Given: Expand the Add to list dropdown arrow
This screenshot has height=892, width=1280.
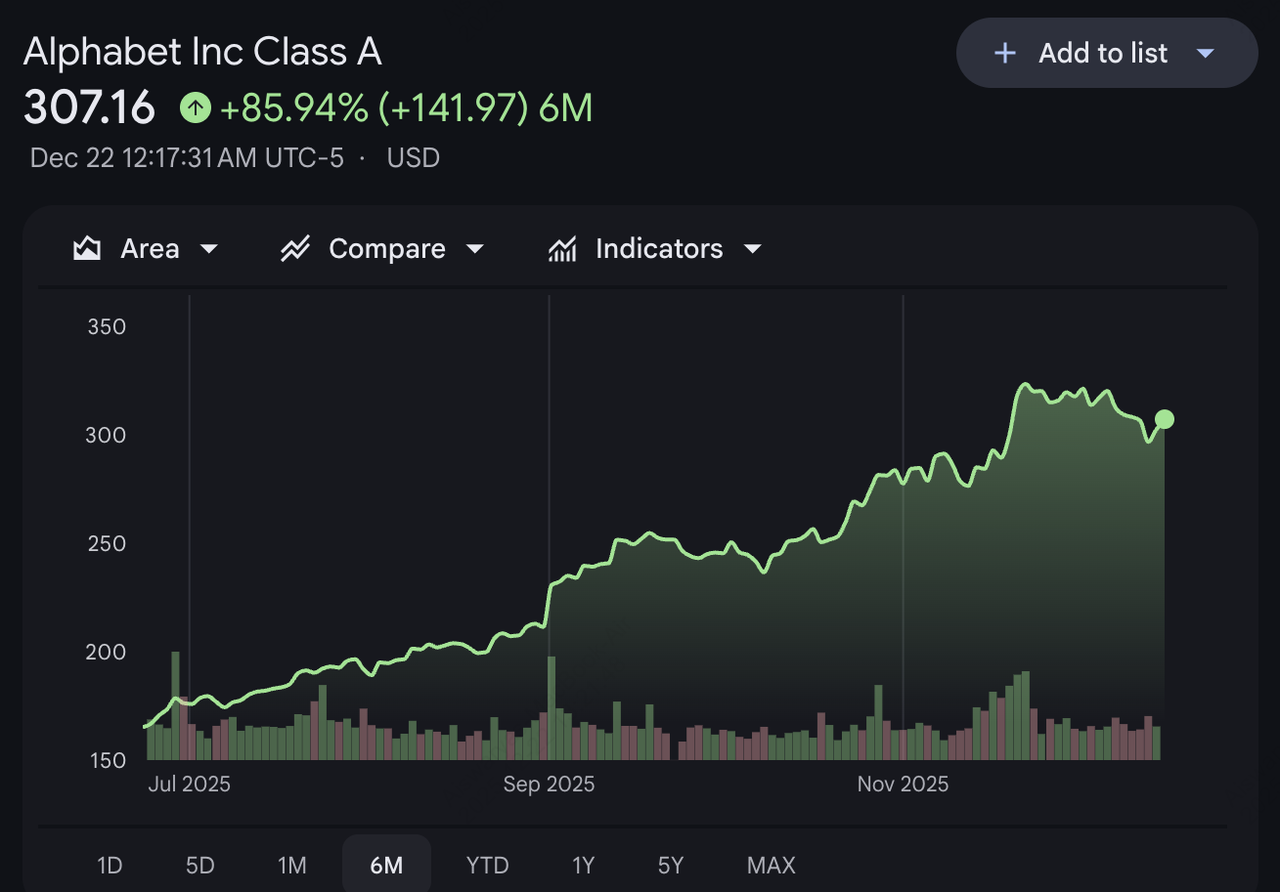Looking at the screenshot, I should [x=1206, y=53].
